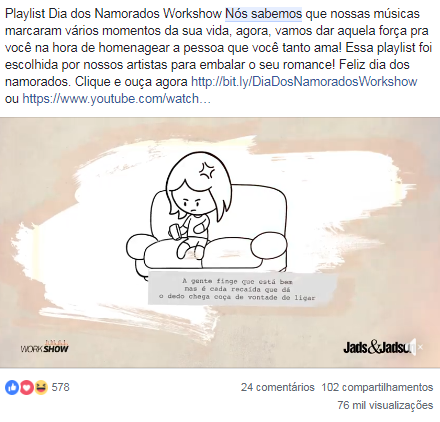Click the anger mark above the girl's head
440x422 pixels.
[x=207, y=170]
